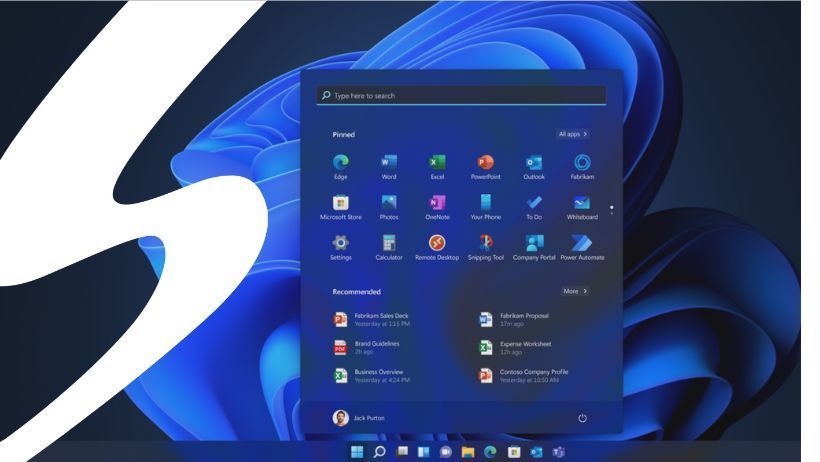Expand the All apps list
The width and height of the screenshot is (820, 462).
[x=573, y=134]
